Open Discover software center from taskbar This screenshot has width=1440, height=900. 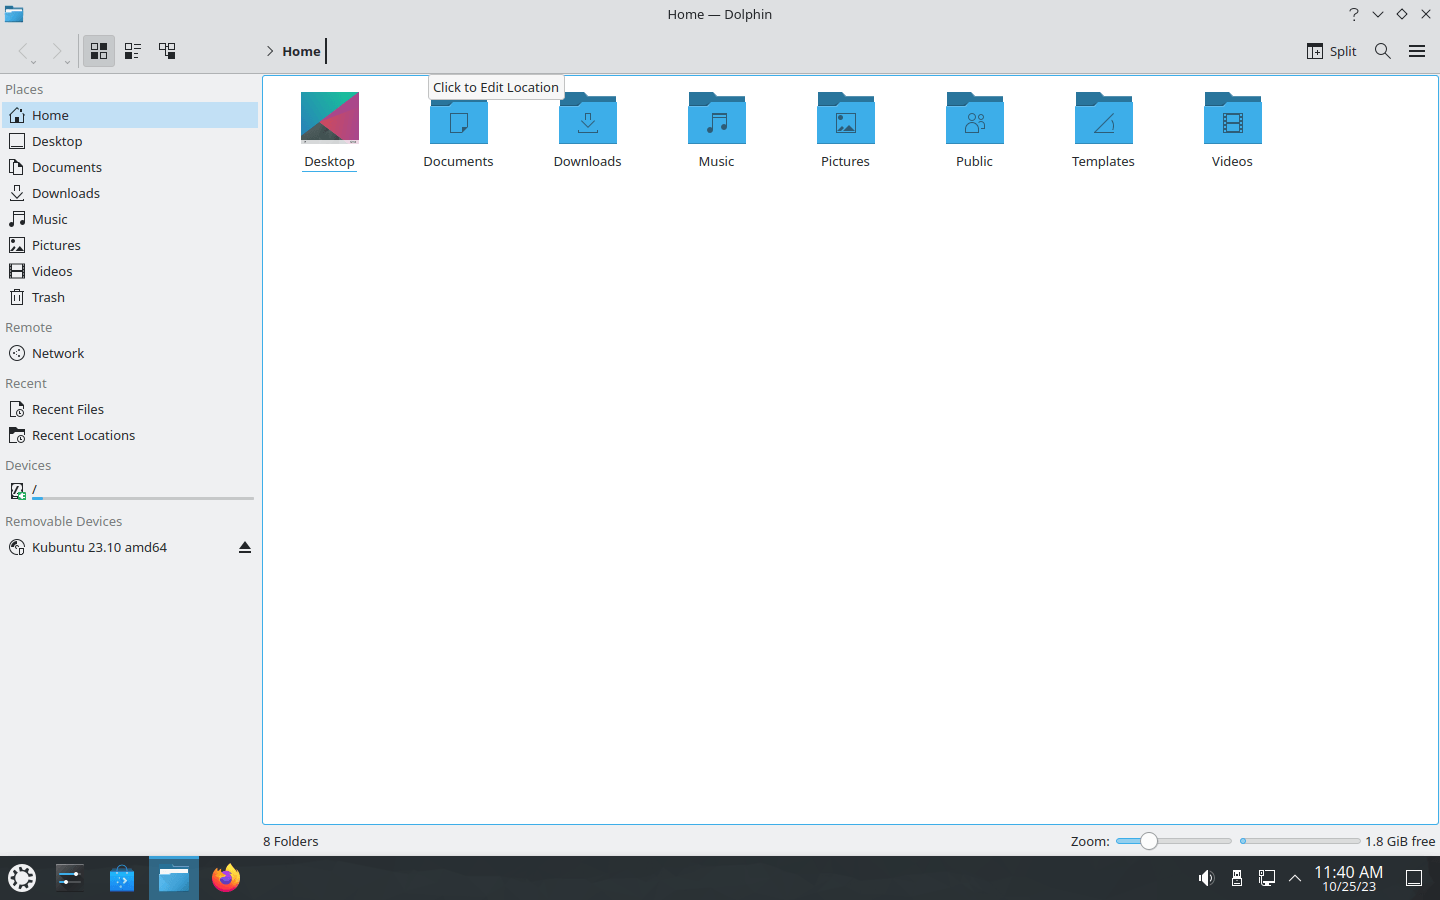tap(122, 878)
